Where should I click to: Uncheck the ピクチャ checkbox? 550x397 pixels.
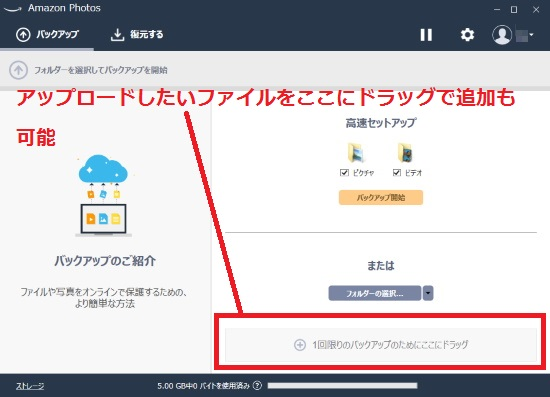pos(344,173)
